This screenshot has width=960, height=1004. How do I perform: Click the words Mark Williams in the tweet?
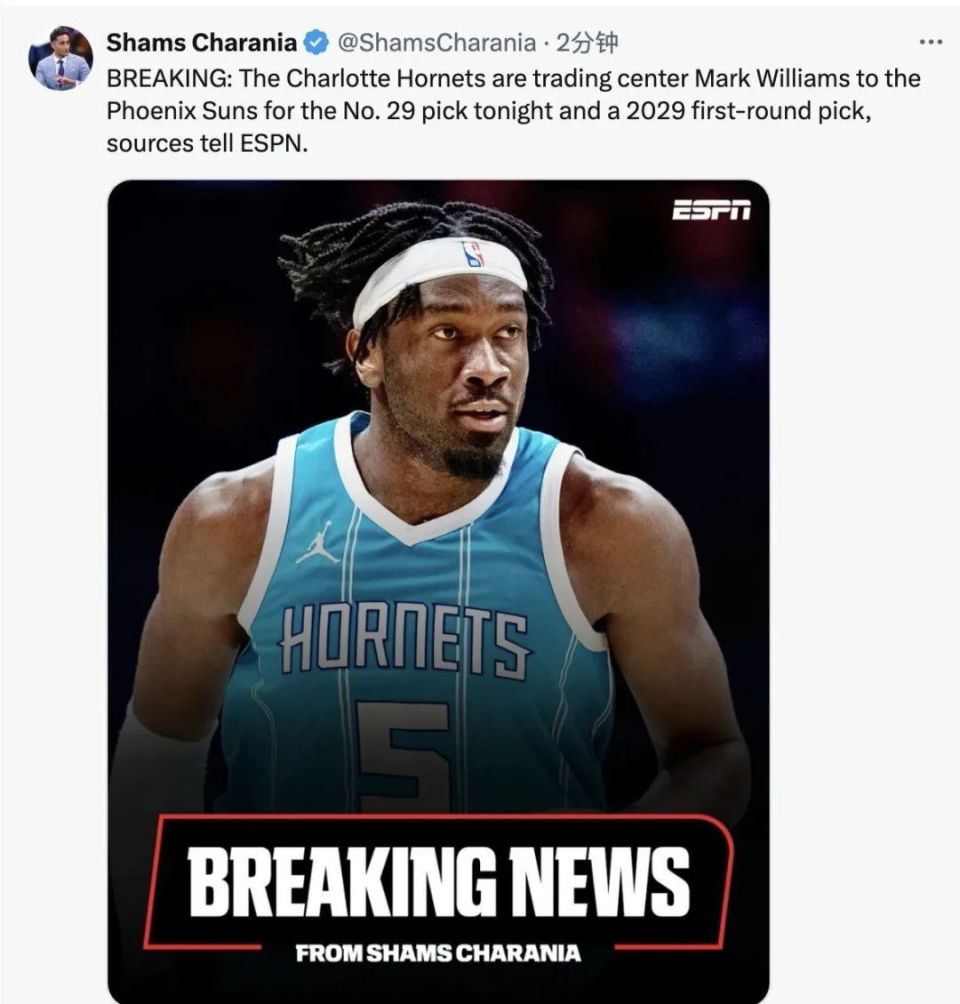tap(769, 79)
